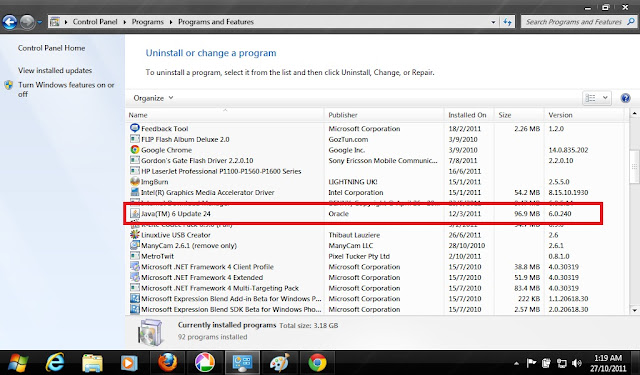Open Picasa from taskbar
Screen dimensions: 640x375
pos(204,362)
